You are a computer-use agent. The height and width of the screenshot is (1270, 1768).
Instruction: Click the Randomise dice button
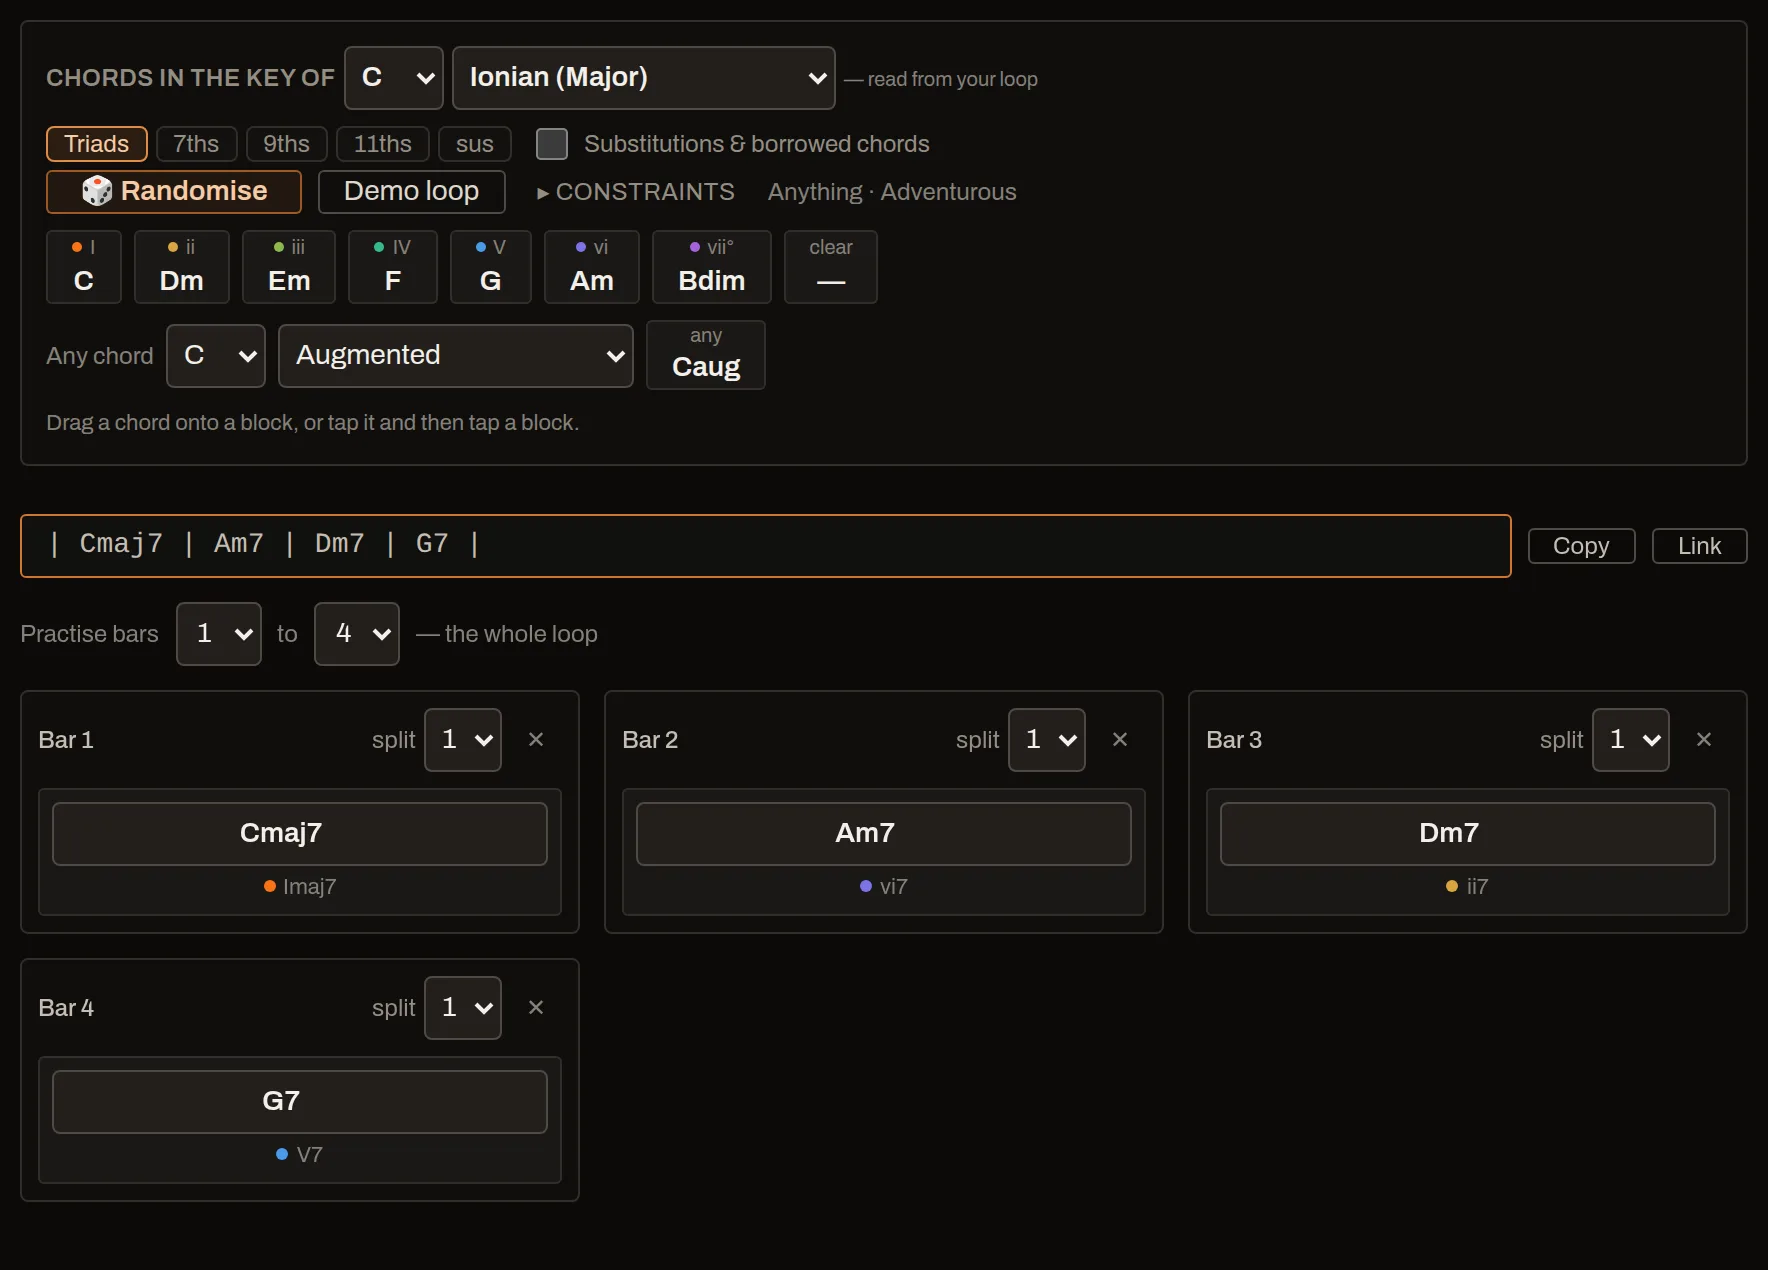[x=174, y=192]
